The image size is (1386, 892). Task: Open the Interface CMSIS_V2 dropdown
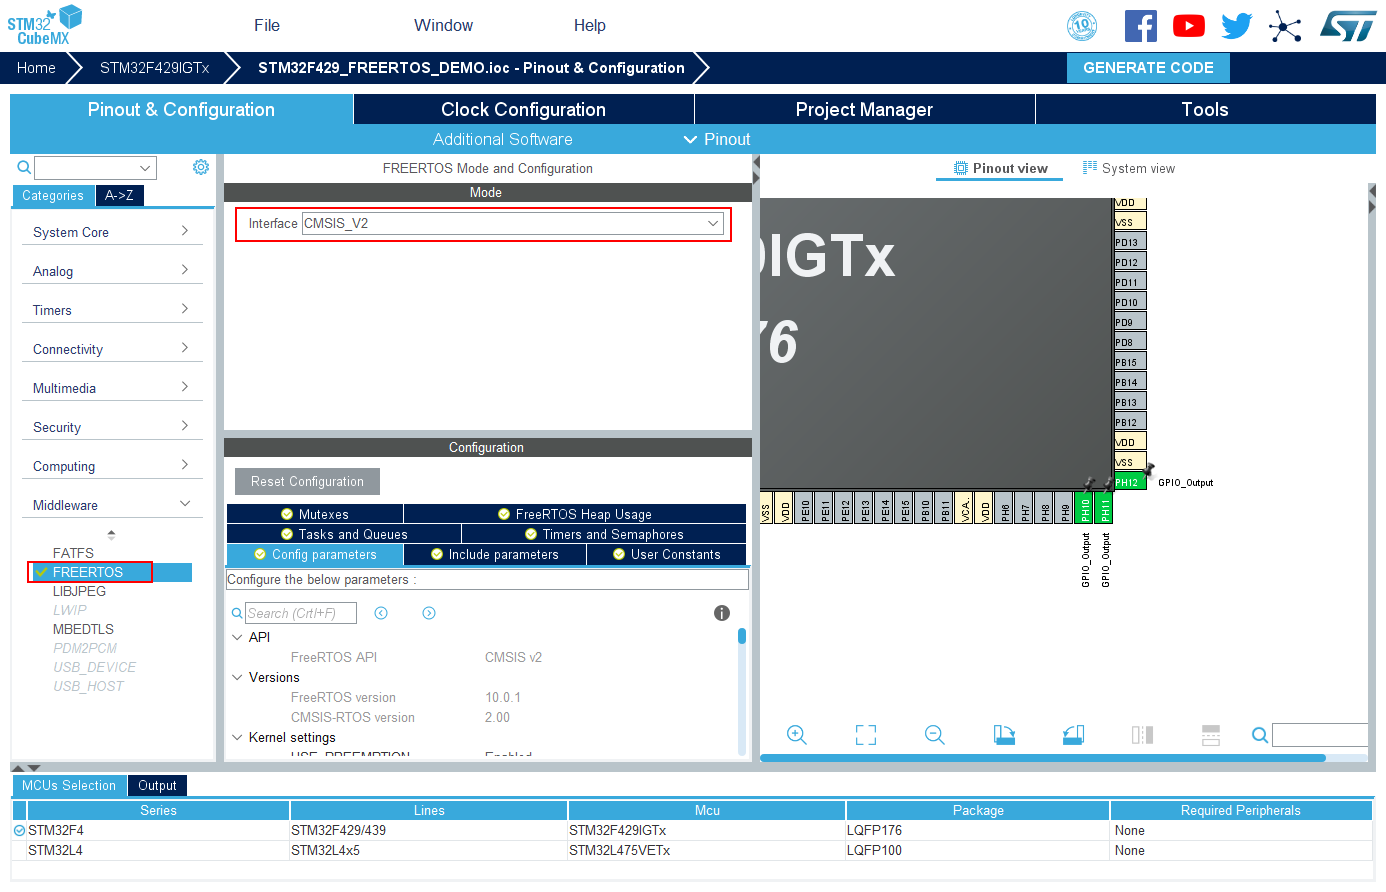coord(512,224)
